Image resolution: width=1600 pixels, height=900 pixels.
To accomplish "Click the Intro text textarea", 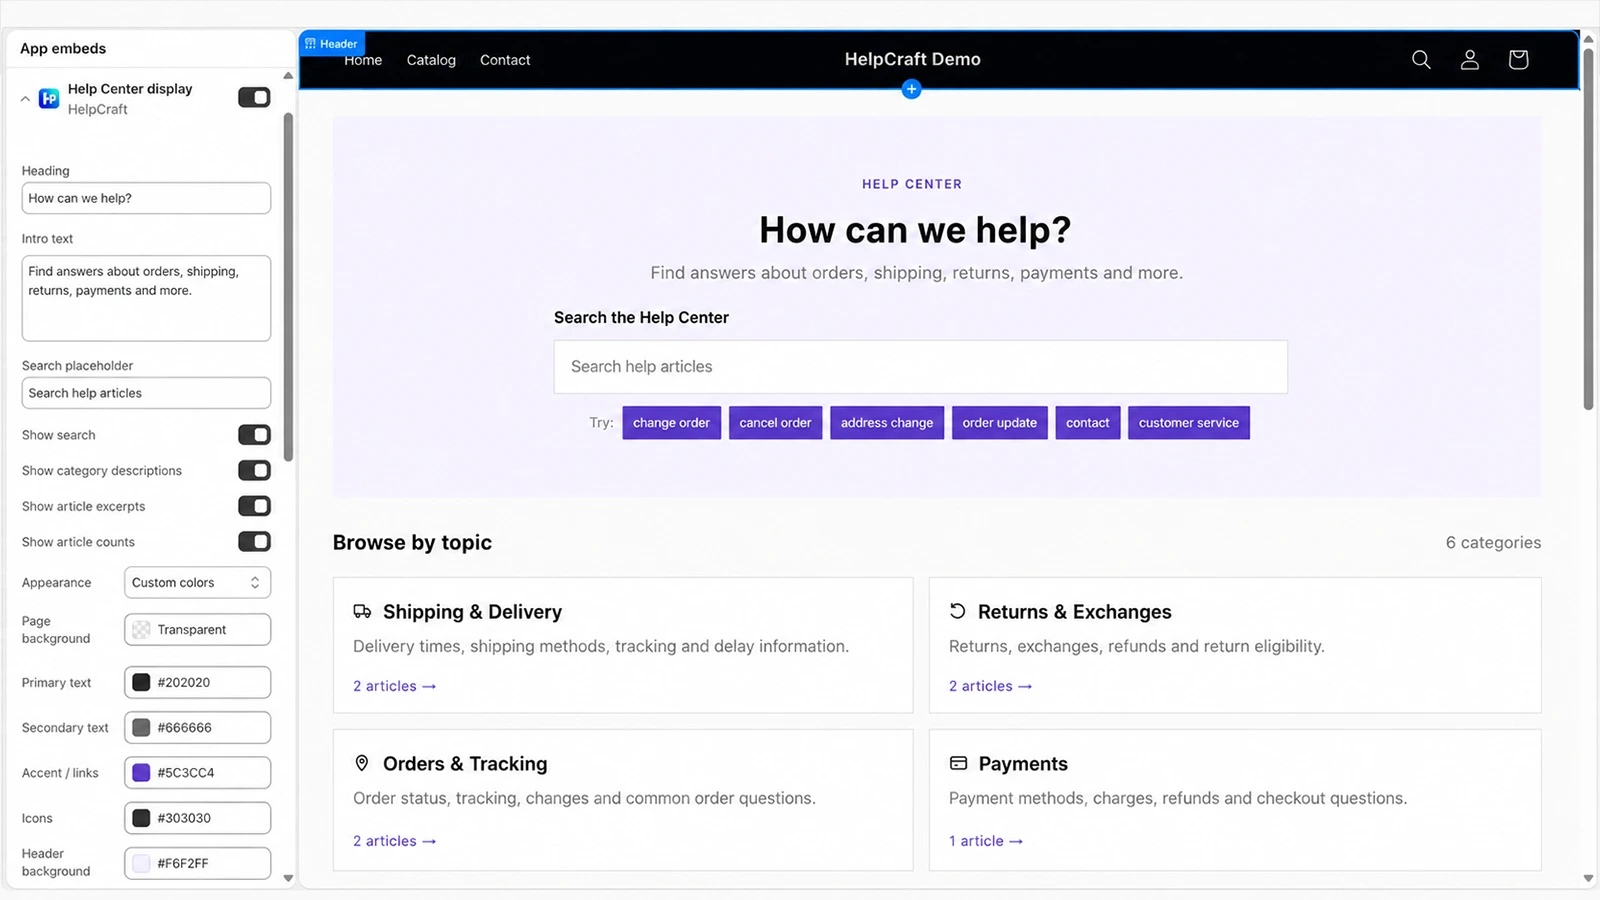I will pyautogui.click(x=146, y=298).
